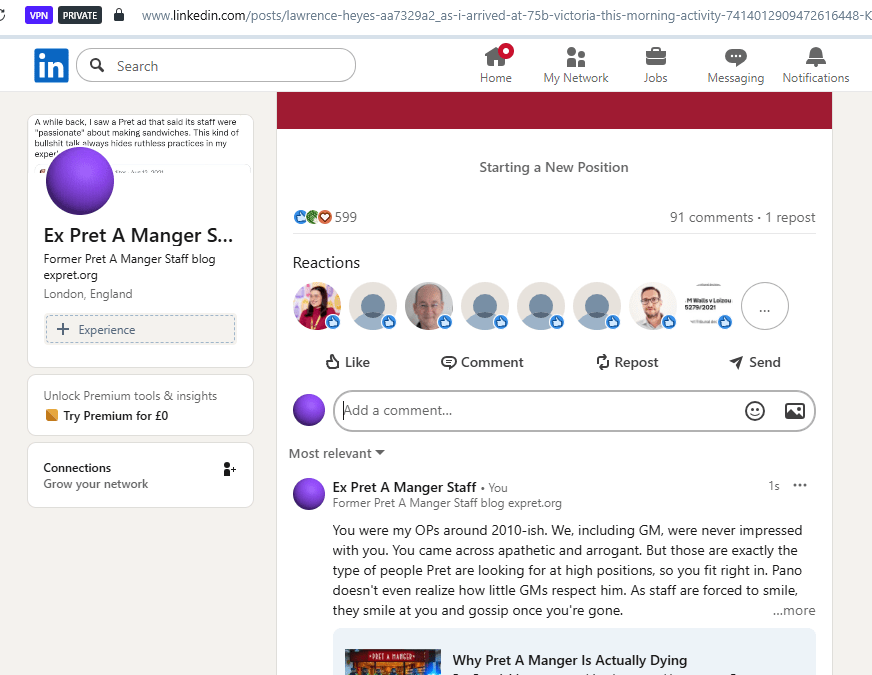The image size is (872, 675).
Task: Click the add connections person icon
Action: click(229, 469)
